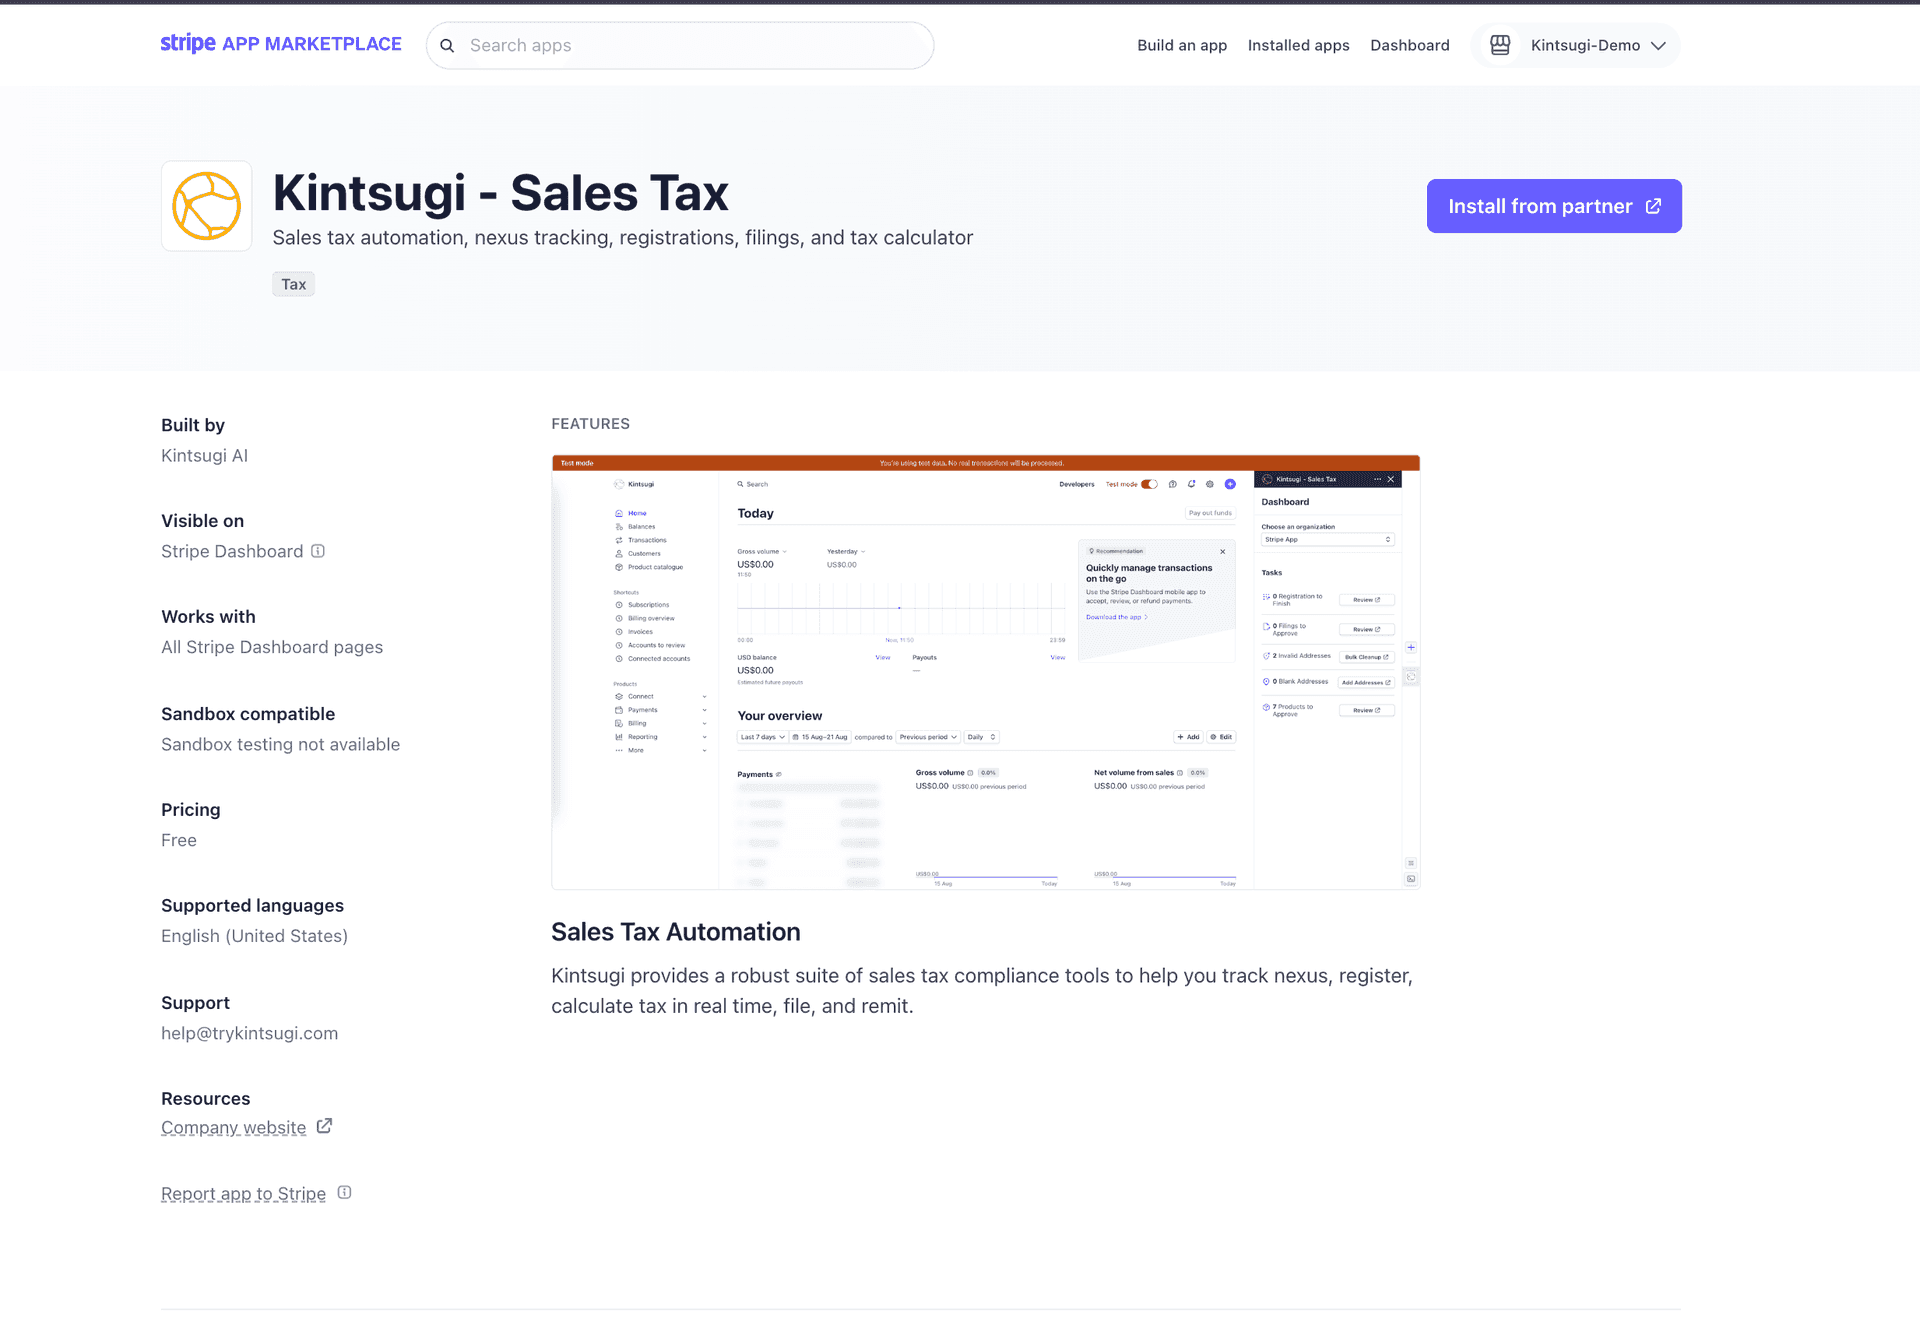Image resolution: width=1920 pixels, height=1339 pixels.
Task: Click the search magnifier icon
Action: (x=447, y=46)
